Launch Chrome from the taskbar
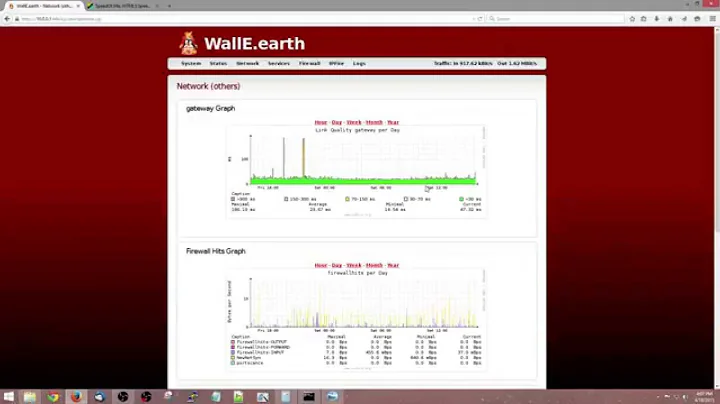 click(53, 397)
